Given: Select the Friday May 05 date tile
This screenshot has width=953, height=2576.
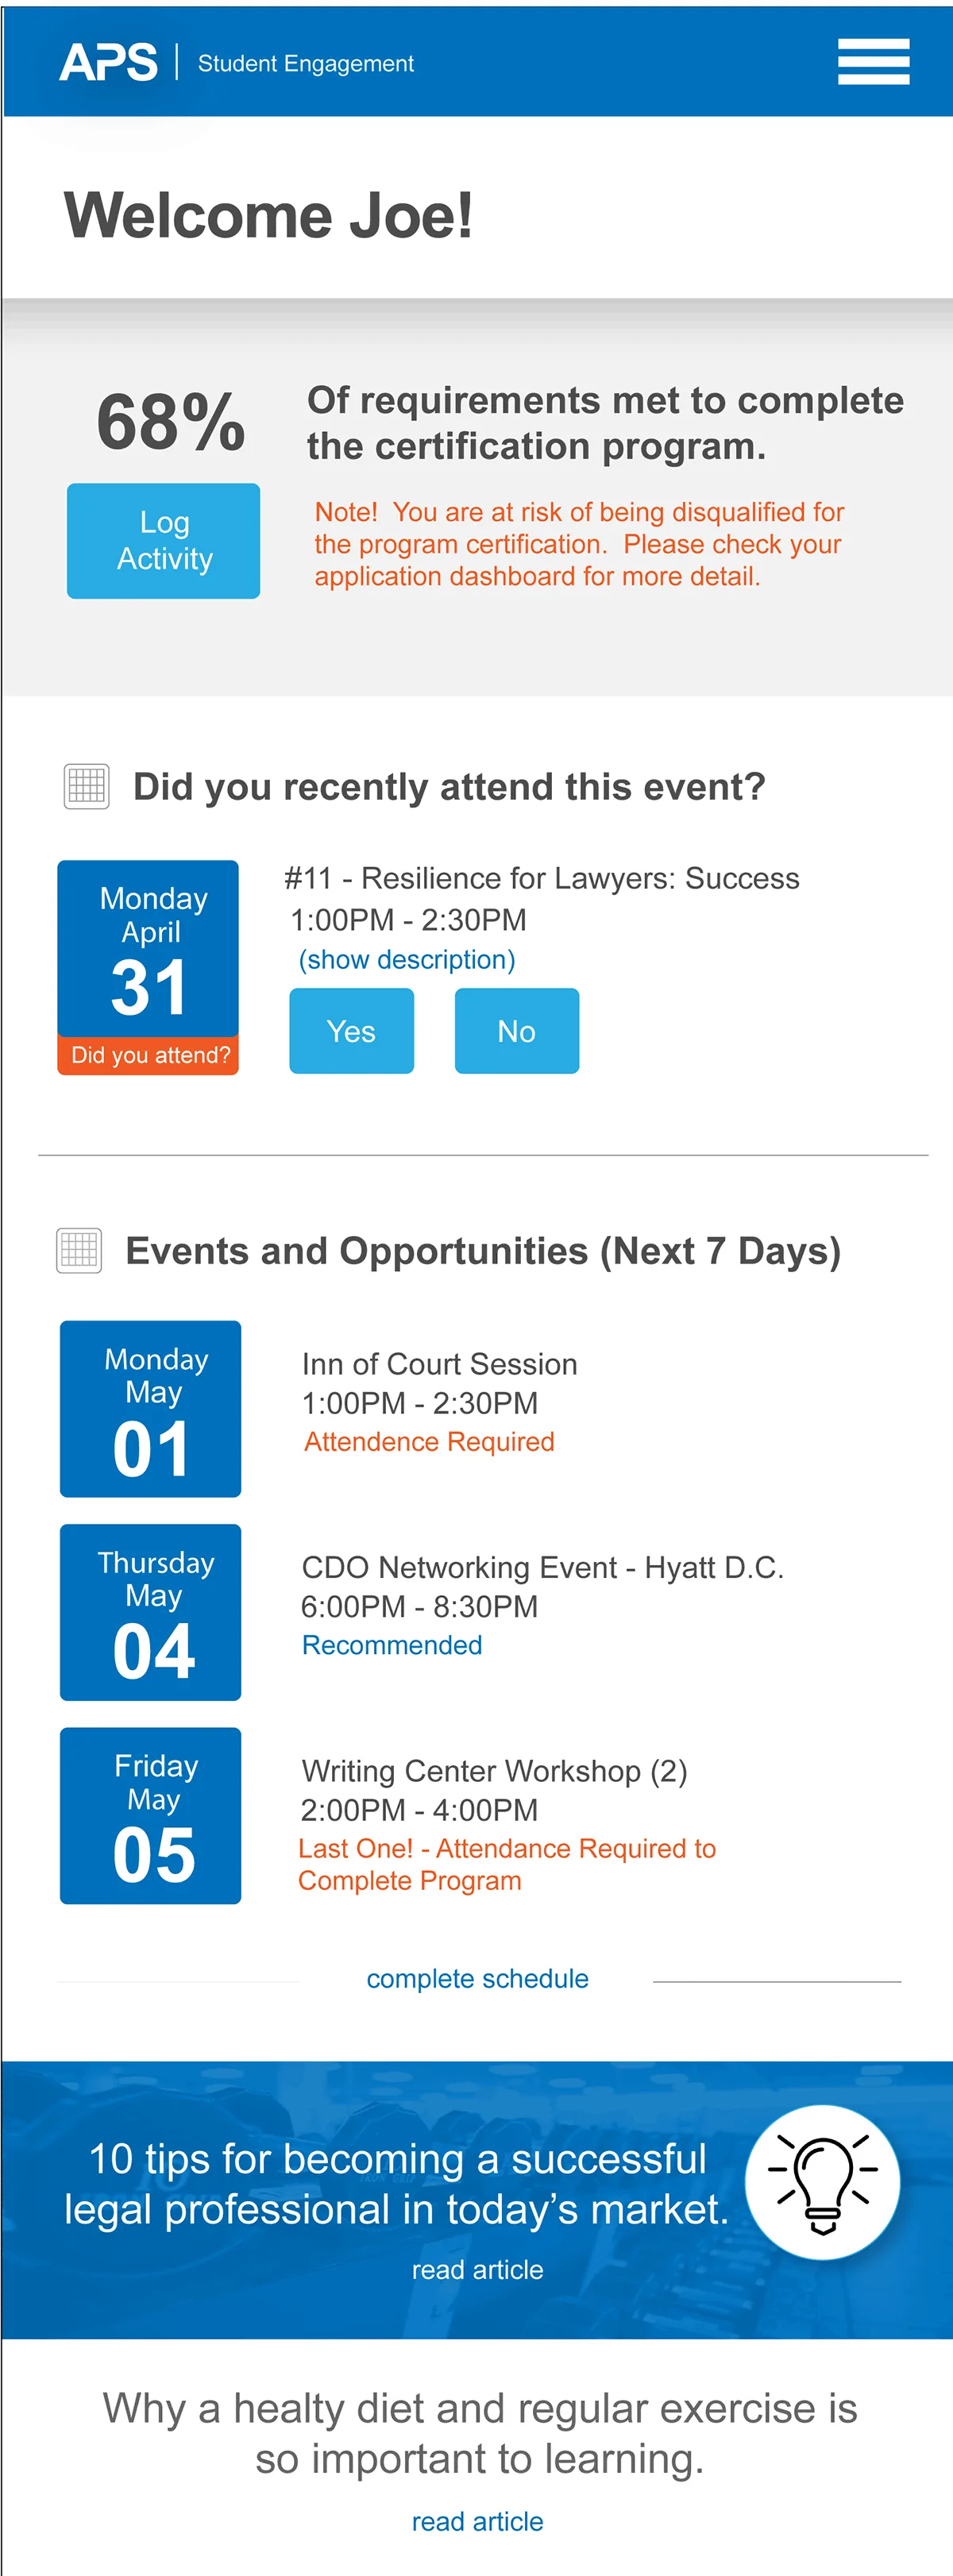Looking at the screenshot, I should (x=150, y=1815).
